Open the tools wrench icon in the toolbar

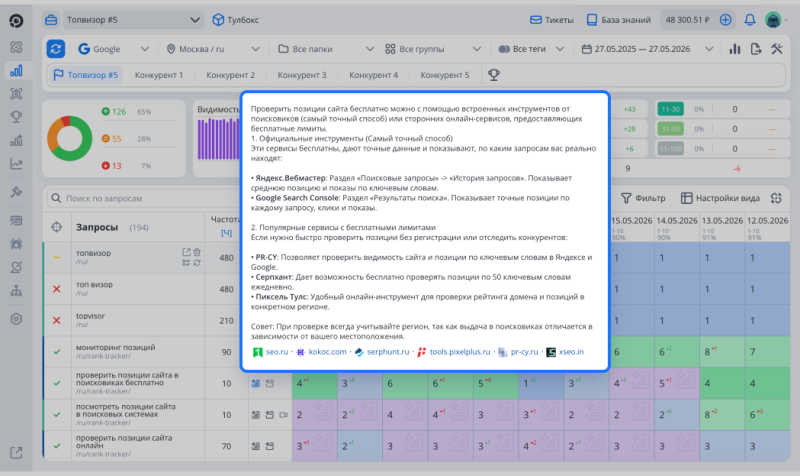pos(777,49)
